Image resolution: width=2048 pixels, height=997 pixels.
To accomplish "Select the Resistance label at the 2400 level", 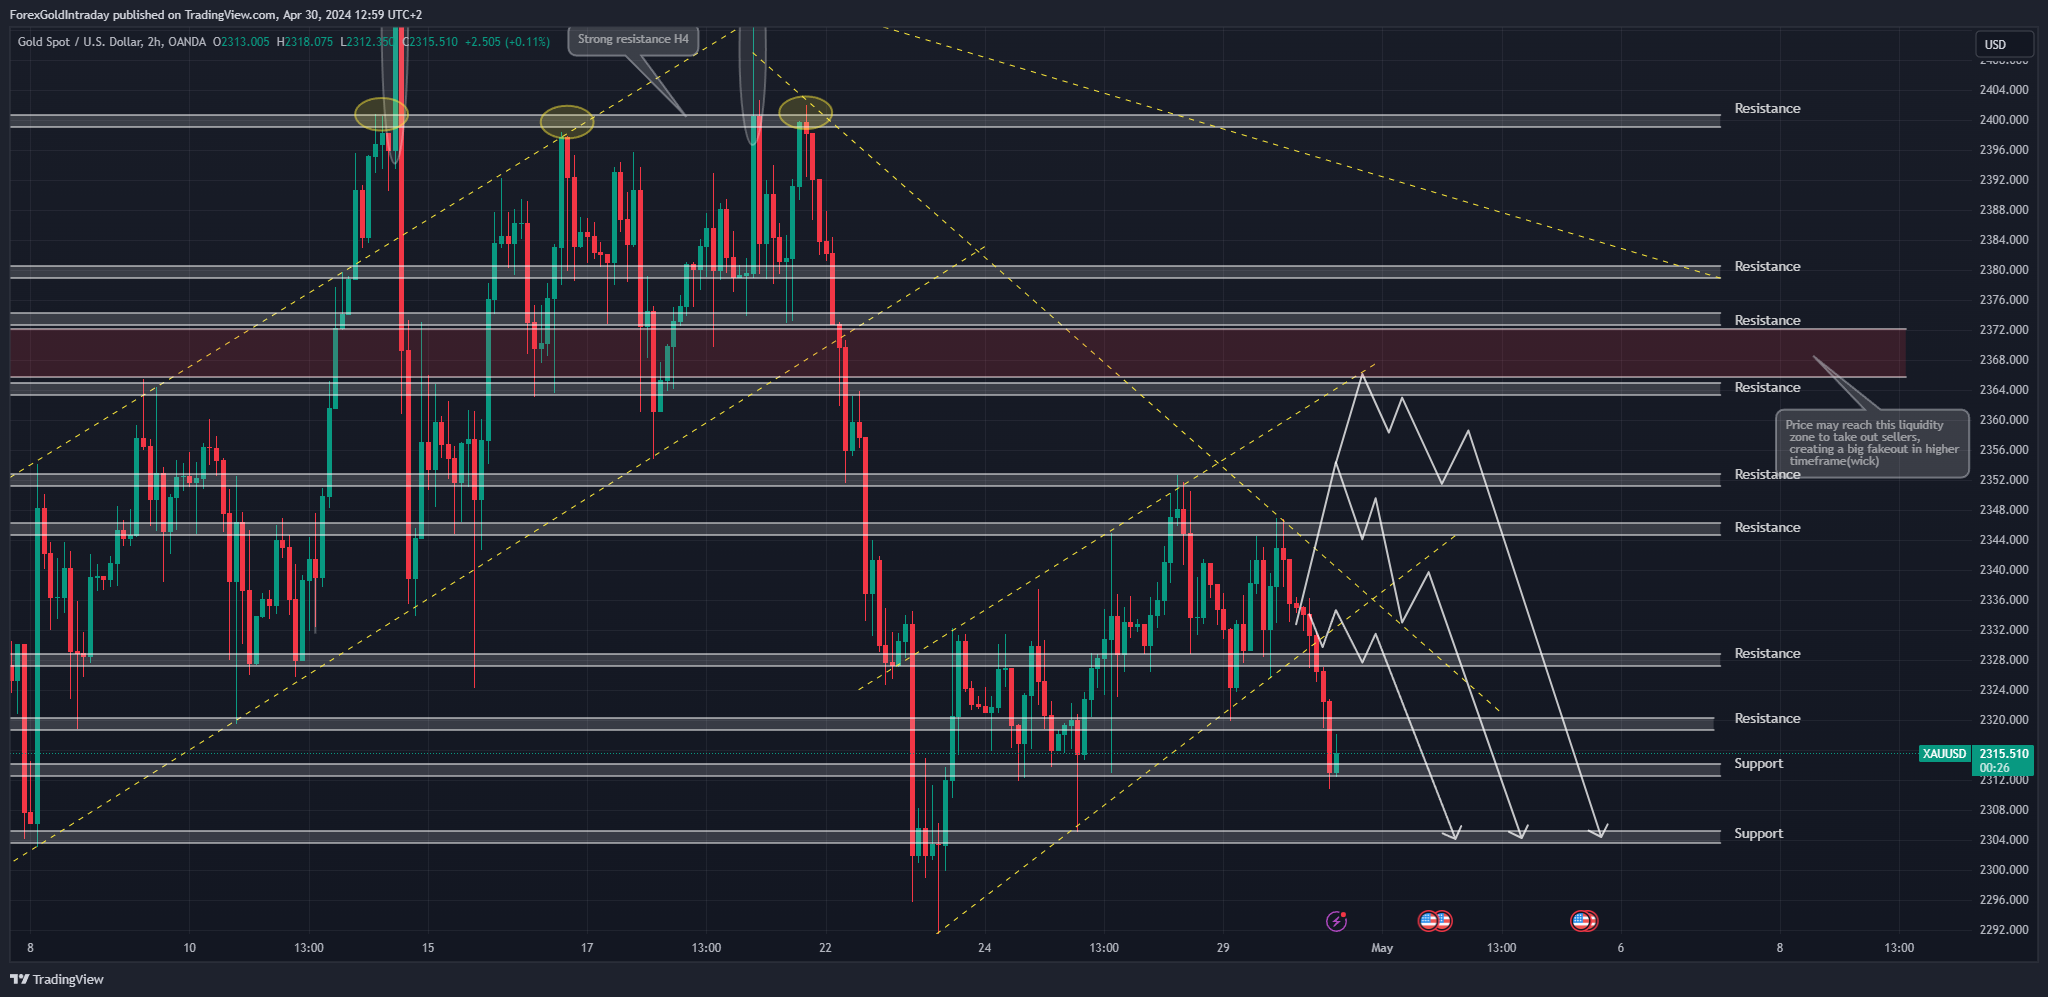I will click(x=1767, y=109).
